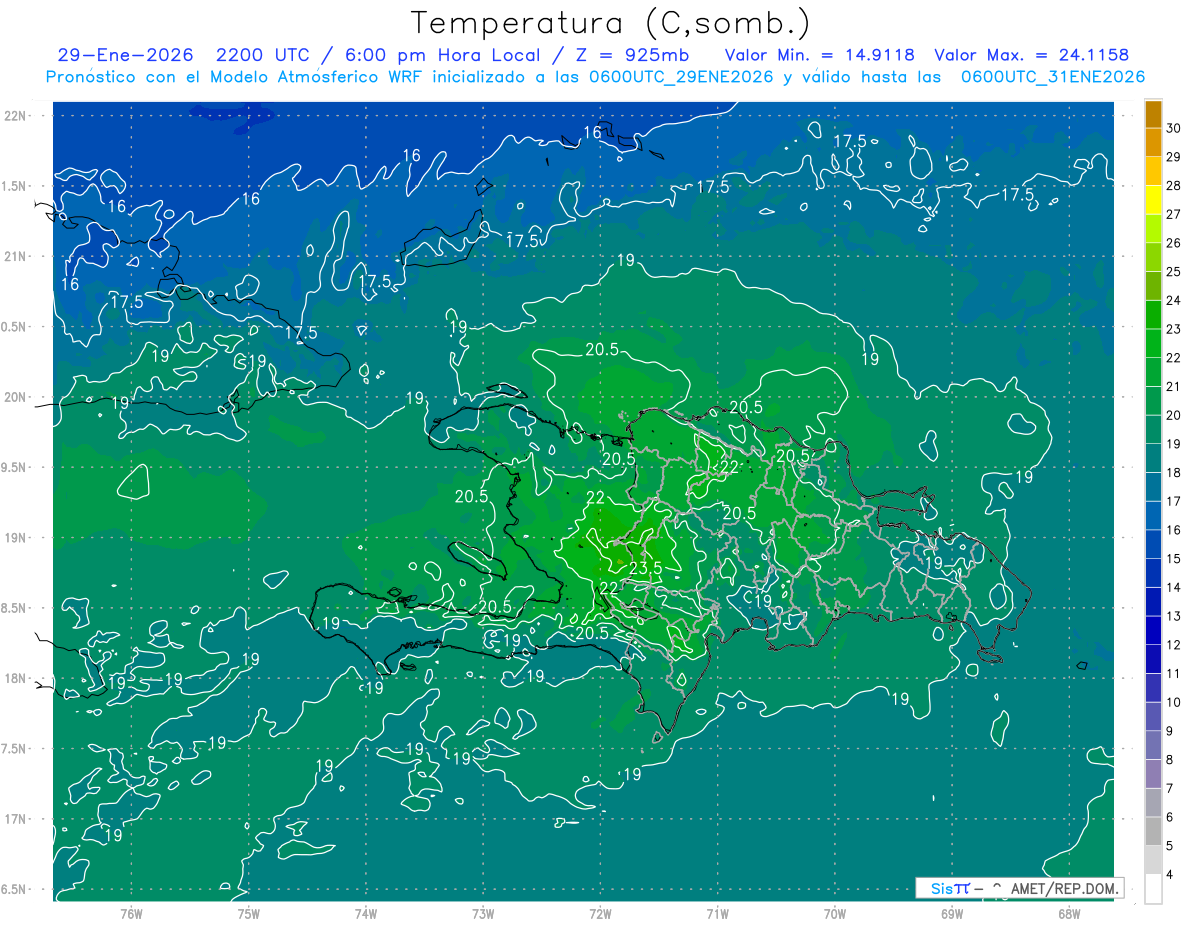
Task: Click the "76W" longitude axis label
Action: [x=131, y=914]
